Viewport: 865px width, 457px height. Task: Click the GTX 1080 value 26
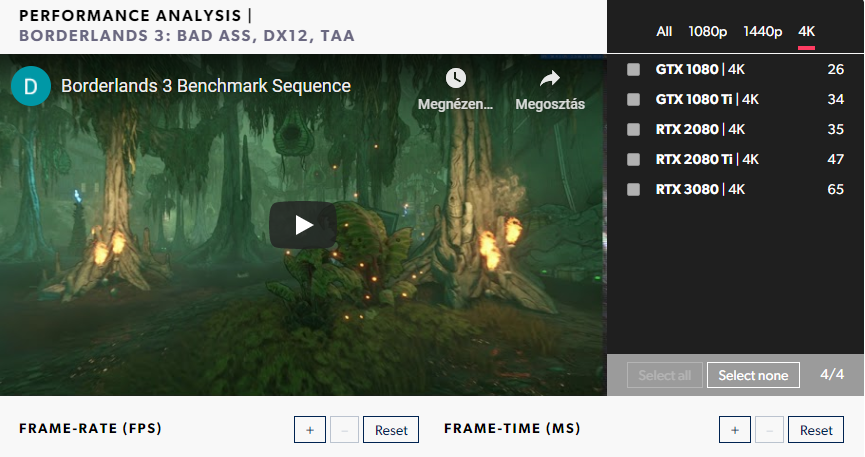(x=836, y=70)
